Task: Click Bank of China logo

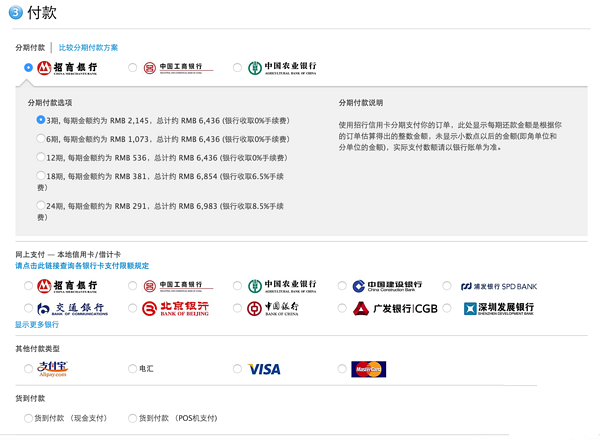Action: pos(272,308)
